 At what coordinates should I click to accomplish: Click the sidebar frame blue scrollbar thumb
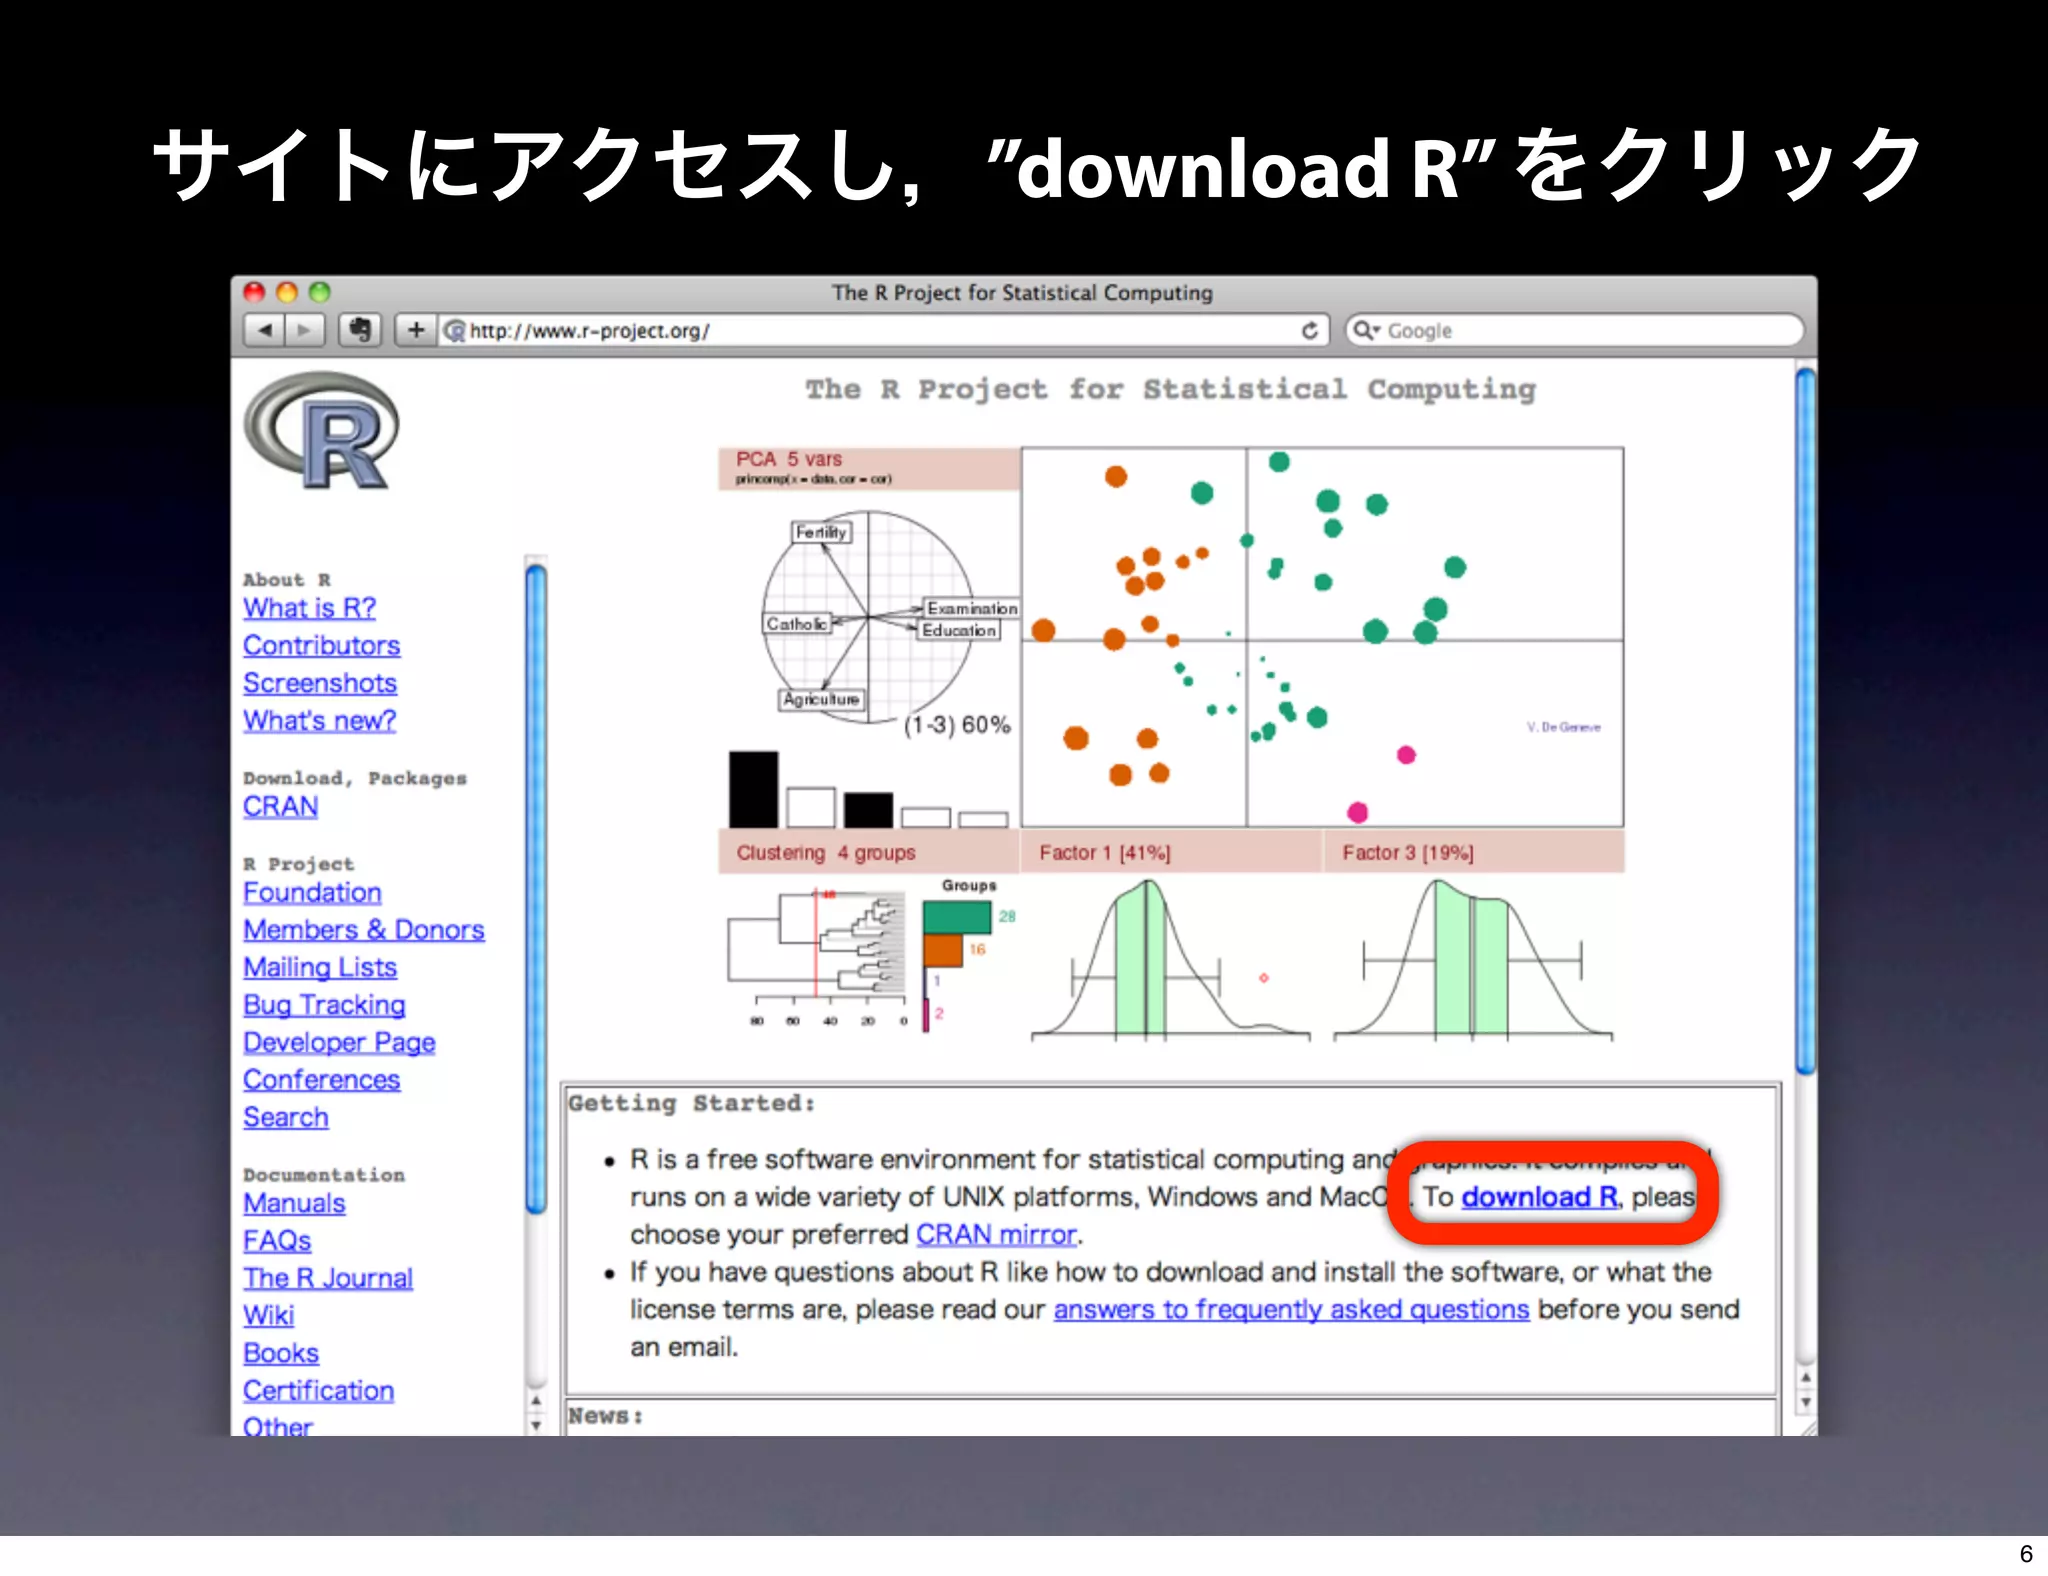coord(536,888)
